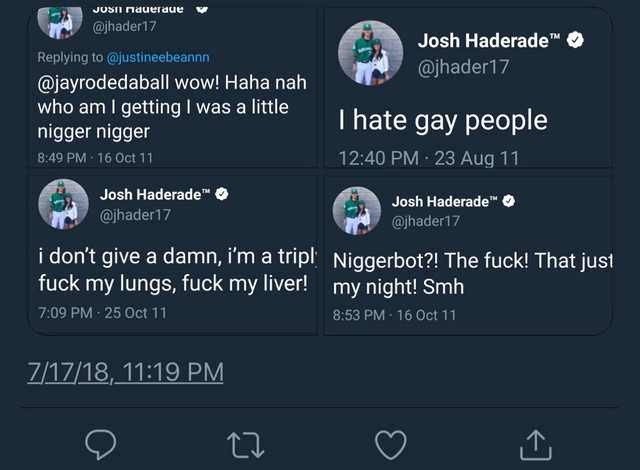Select the 8:49 PM · 16 Oct 11 timestamp
640x470 pixels.
tap(95, 158)
